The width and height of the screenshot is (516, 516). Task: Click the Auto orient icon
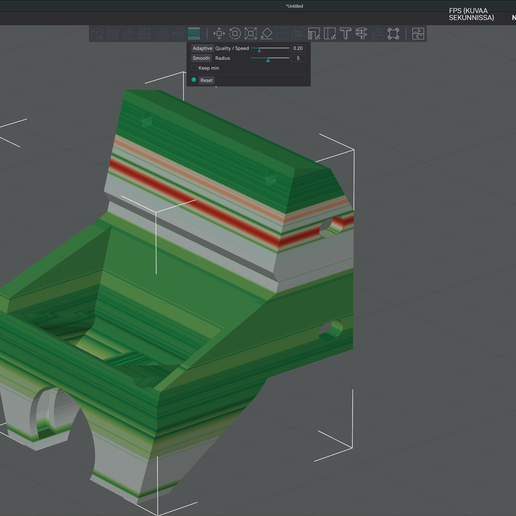coord(129,33)
